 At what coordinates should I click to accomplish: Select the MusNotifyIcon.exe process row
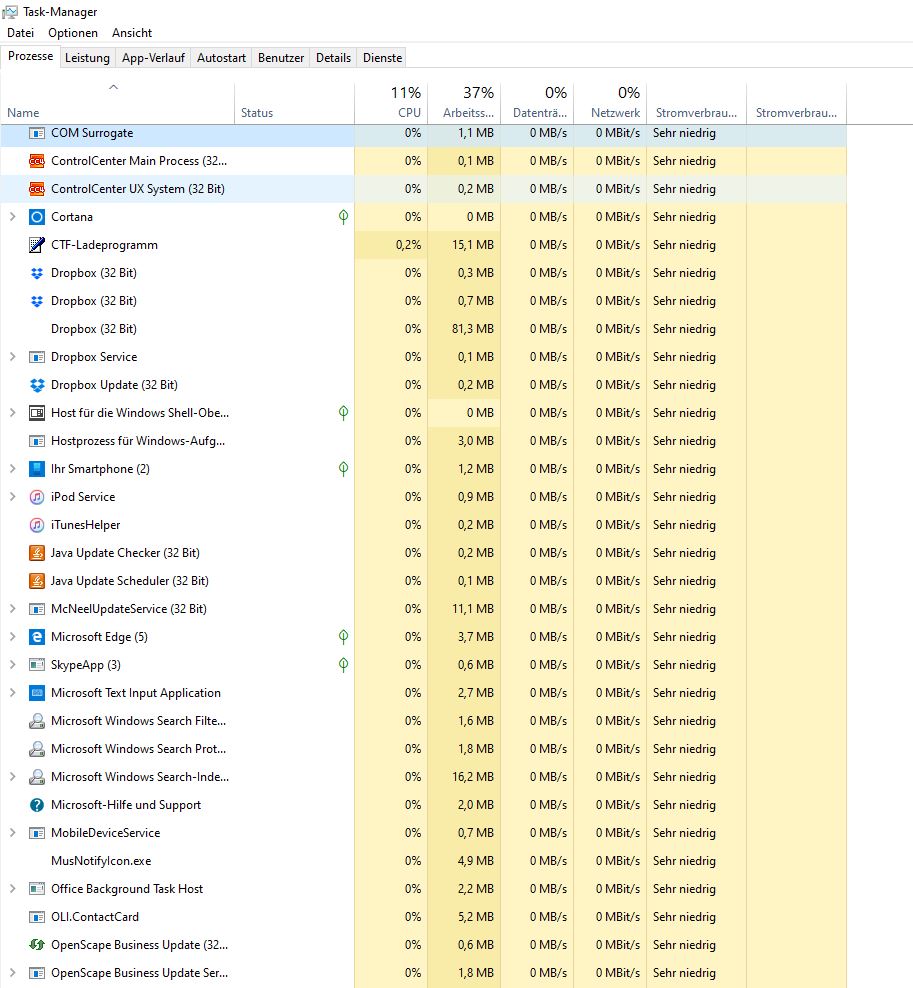[423, 861]
